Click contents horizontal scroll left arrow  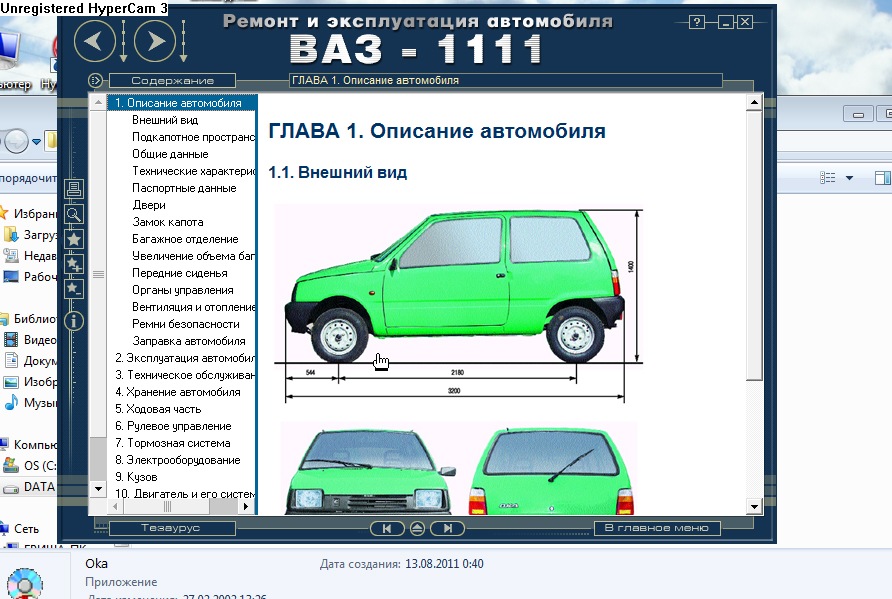[115, 506]
